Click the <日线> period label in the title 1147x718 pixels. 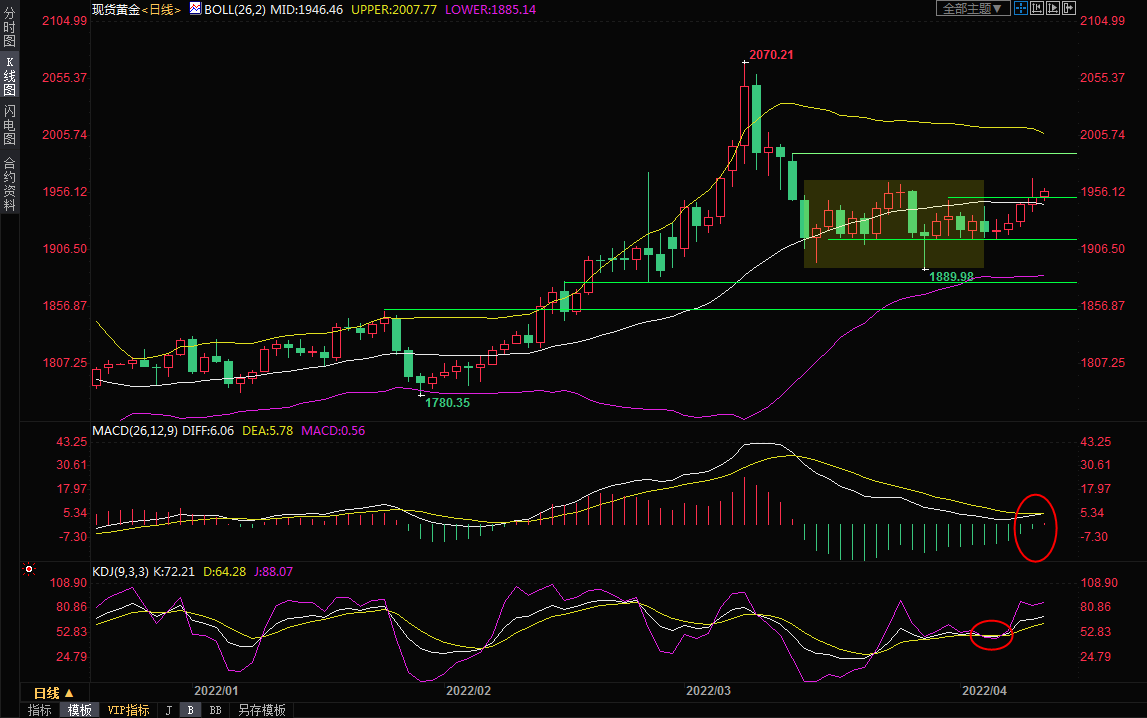[161, 9]
